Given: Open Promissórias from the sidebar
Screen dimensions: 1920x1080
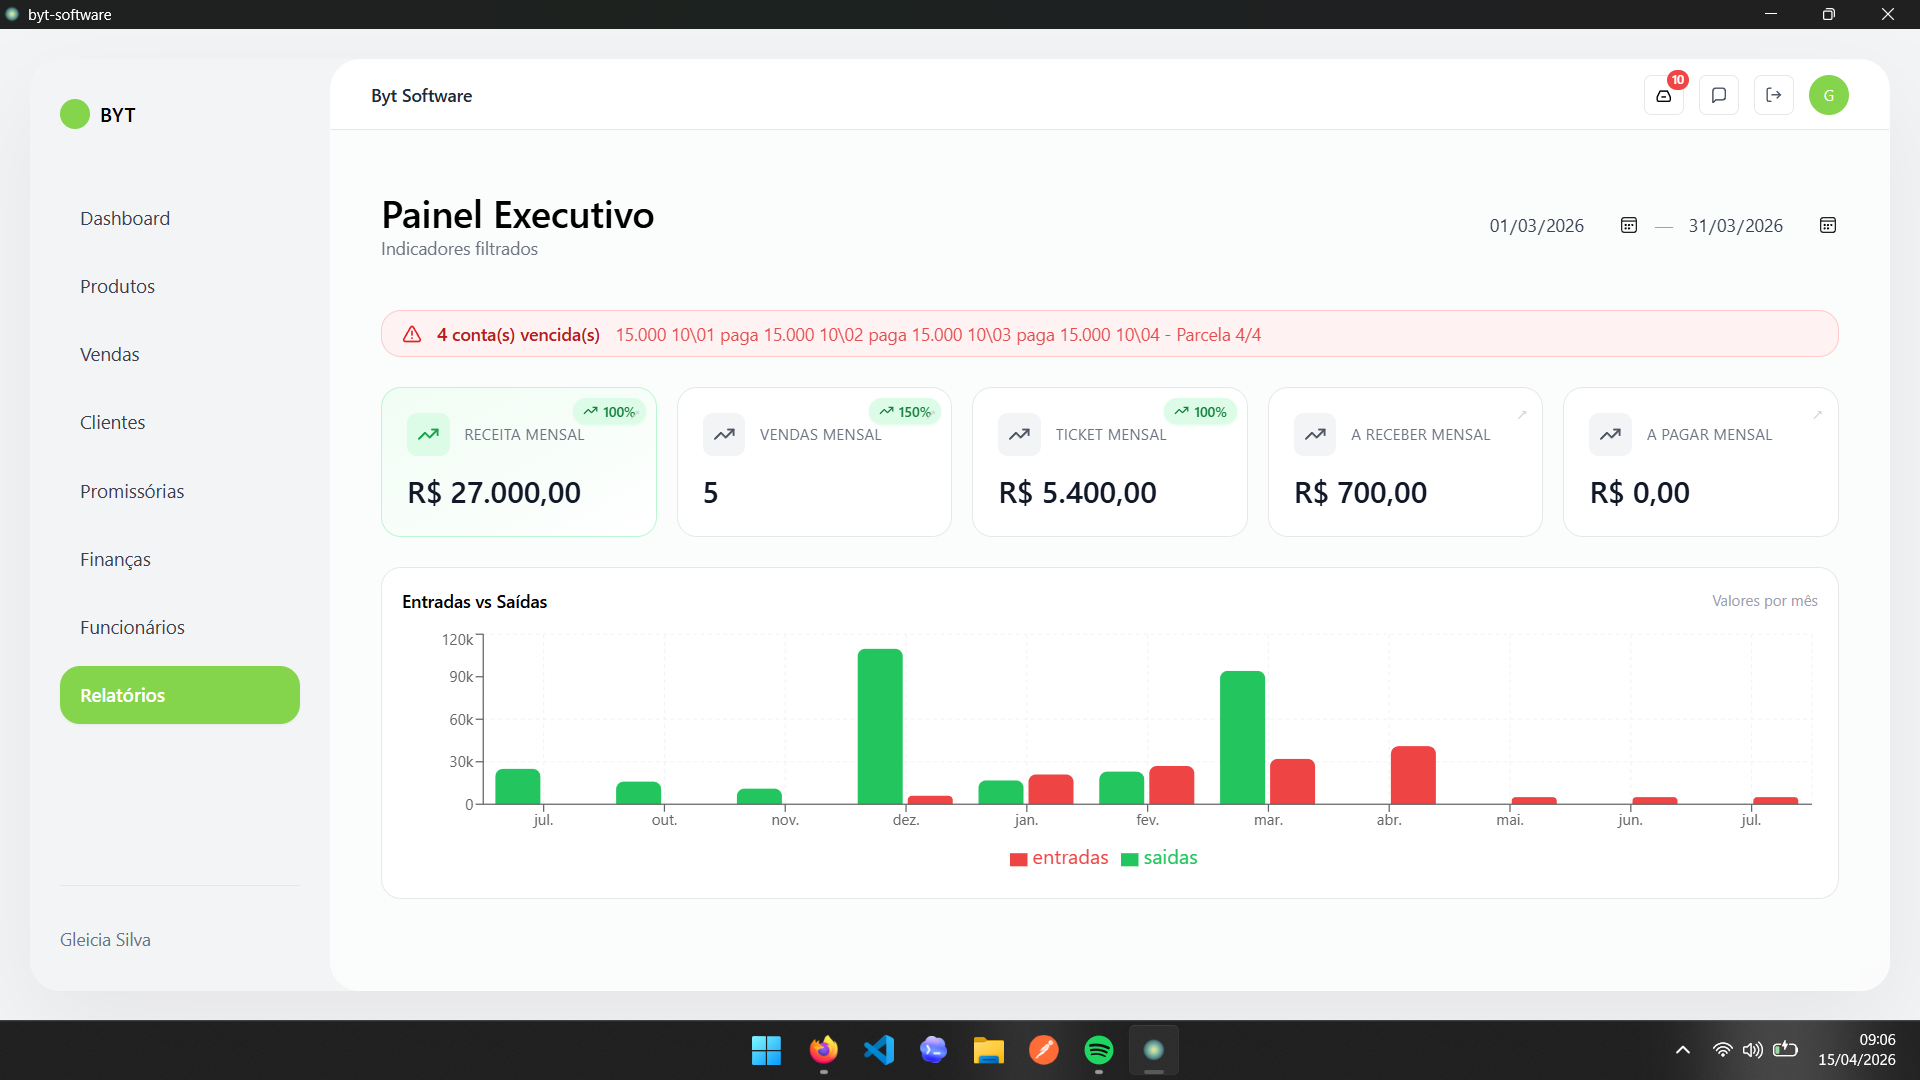Looking at the screenshot, I should 132,491.
